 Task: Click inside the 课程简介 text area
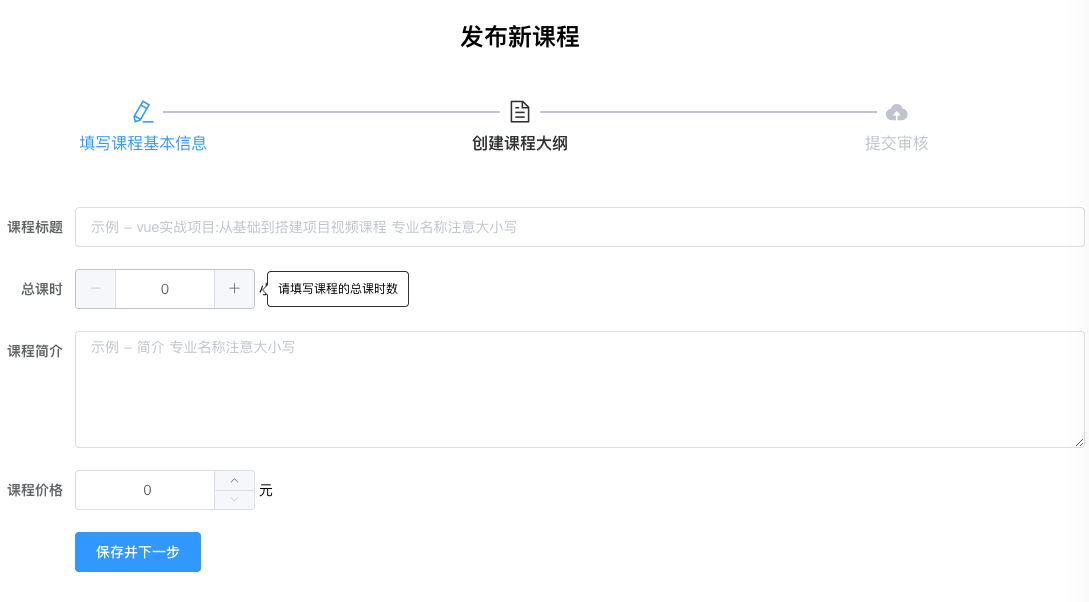tap(579, 389)
